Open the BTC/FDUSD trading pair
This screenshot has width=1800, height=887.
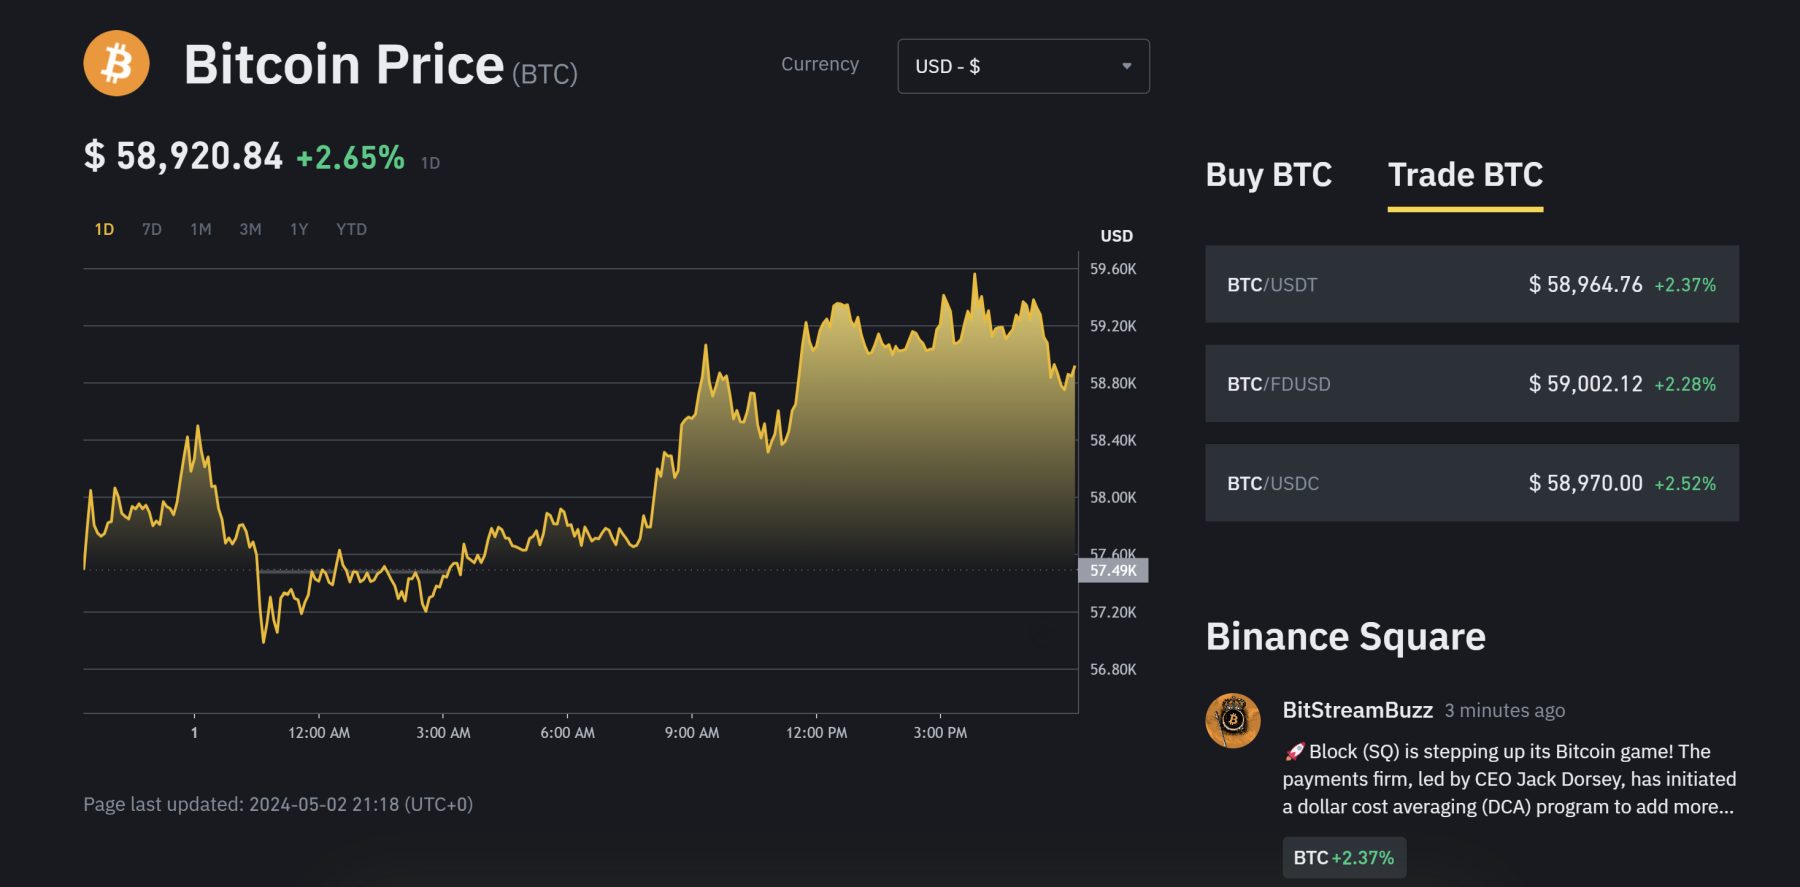pyautogui.click(x=1471, y=384)
